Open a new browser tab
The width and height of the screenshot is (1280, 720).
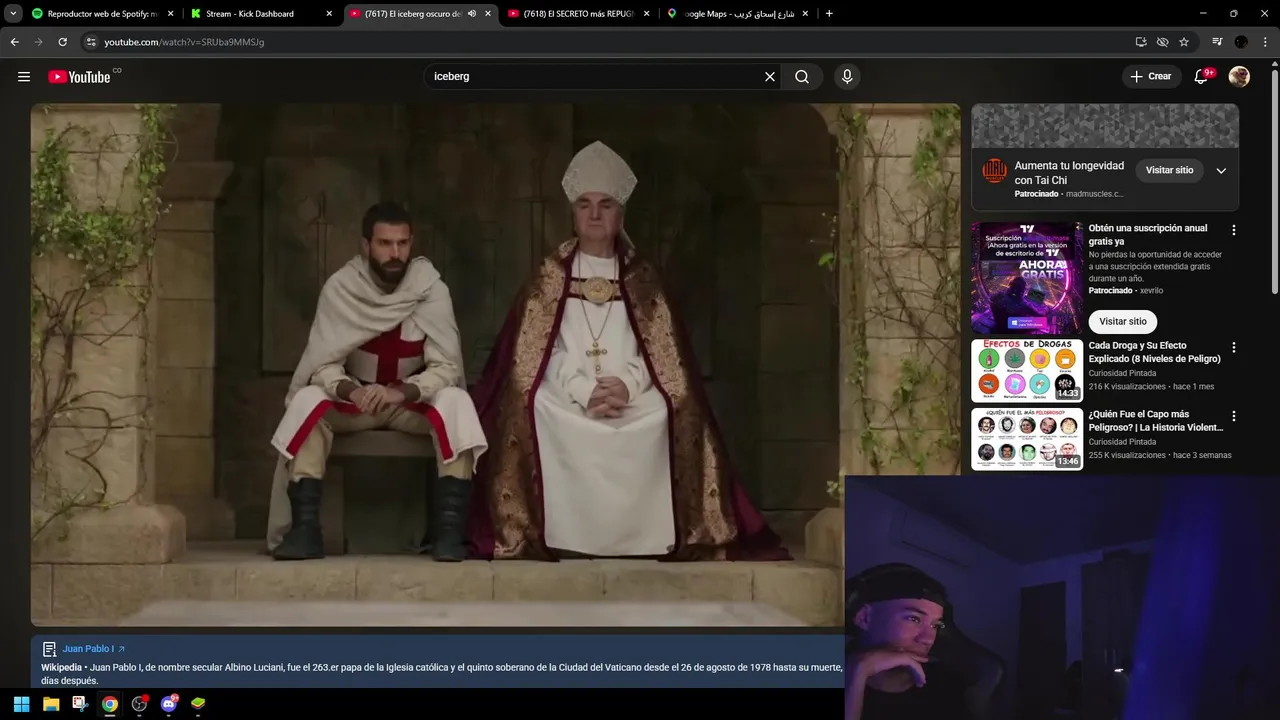point(829,14)
